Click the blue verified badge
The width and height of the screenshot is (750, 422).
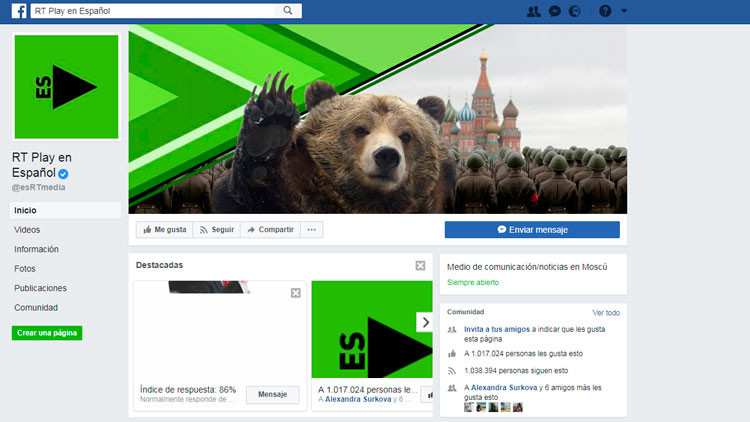click(63, 174)
